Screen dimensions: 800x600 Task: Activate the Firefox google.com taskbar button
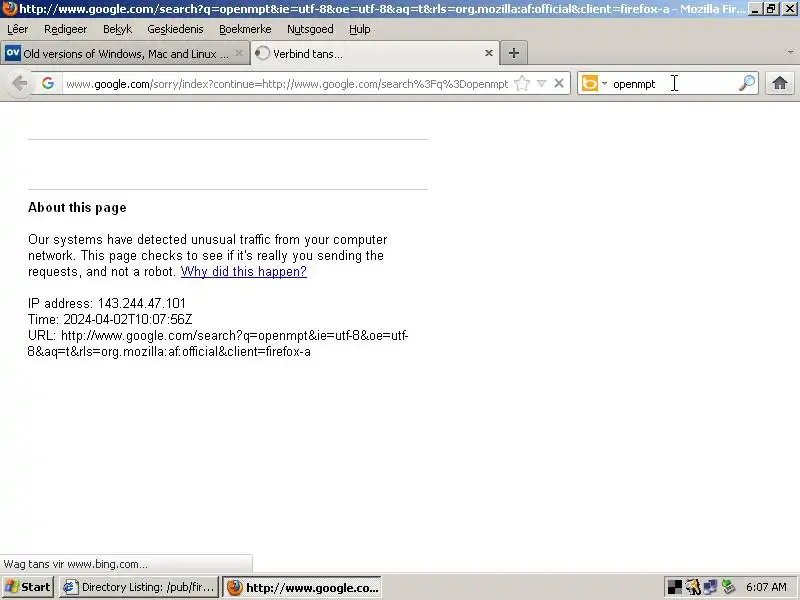302,587
